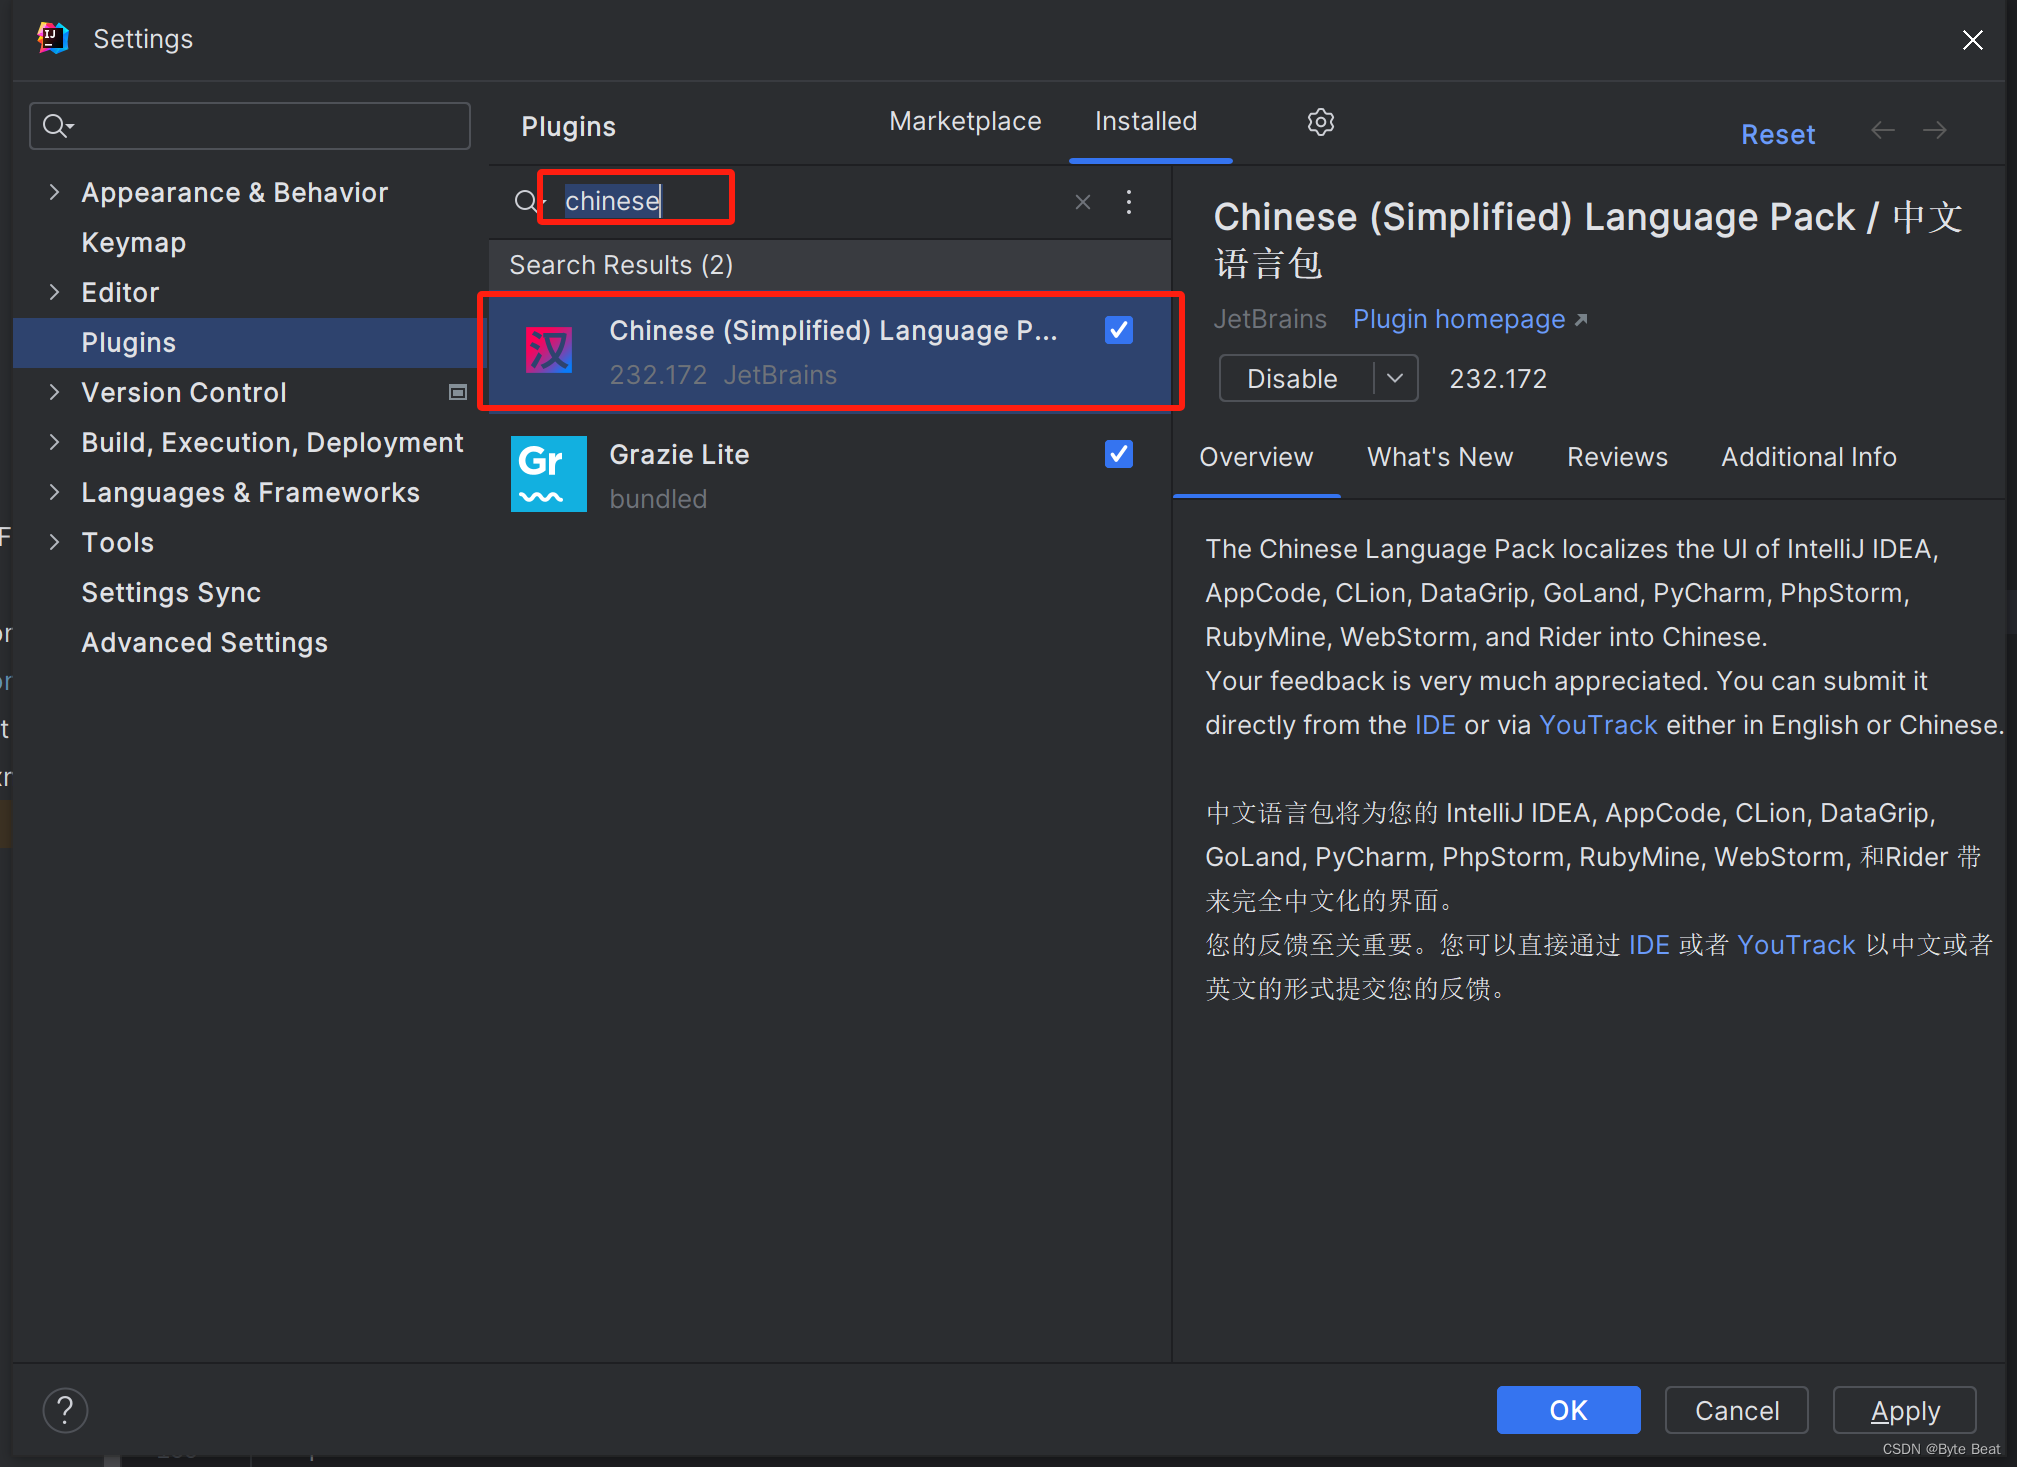Navigate back with the left arrow
Screen dimensions: 2017x1467
[x=1882, y=131]
